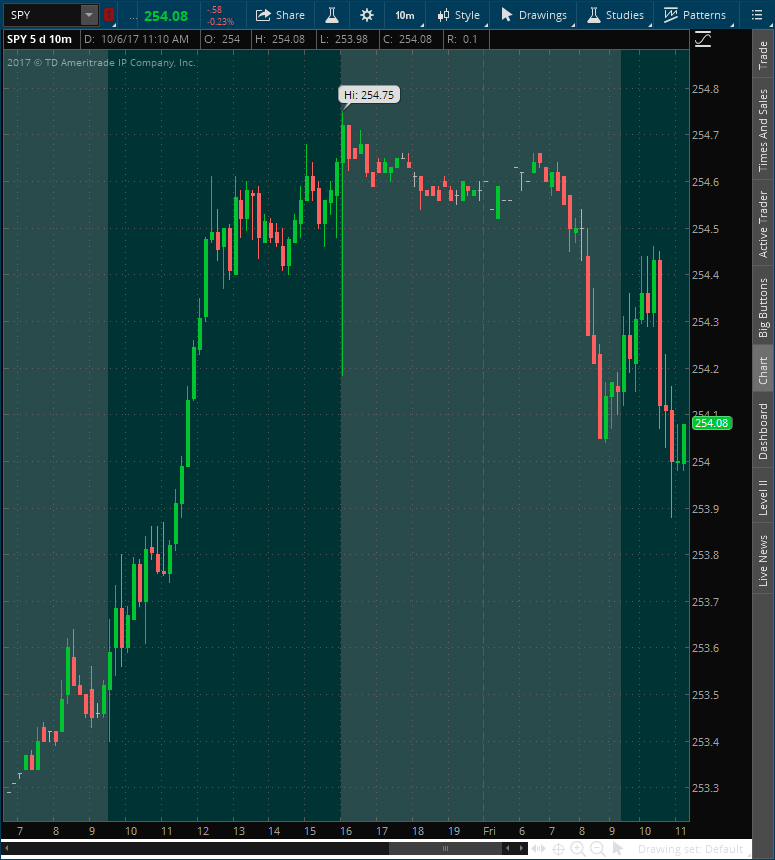Click the scrollbar left arrow near zoom icons
This screenshot has height=860, width=775.
click(508, 848)
